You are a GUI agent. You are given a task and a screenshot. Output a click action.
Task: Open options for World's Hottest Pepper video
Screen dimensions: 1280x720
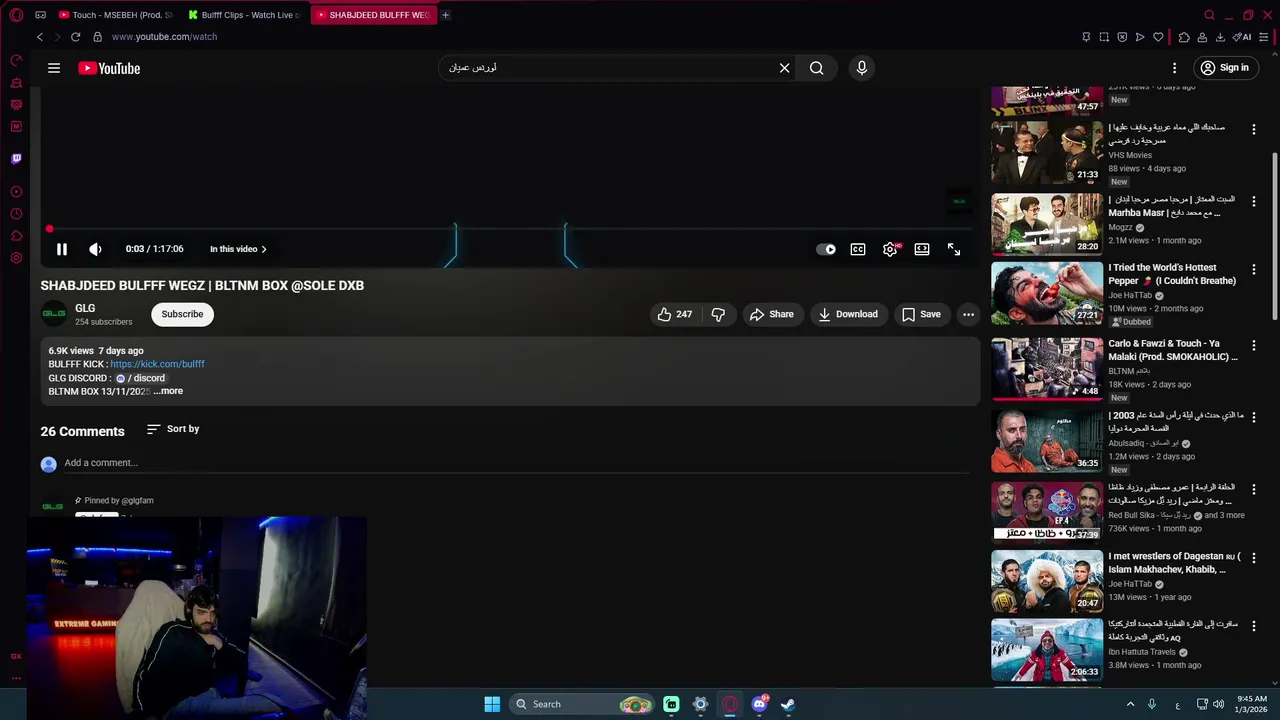pos(1254,270)
